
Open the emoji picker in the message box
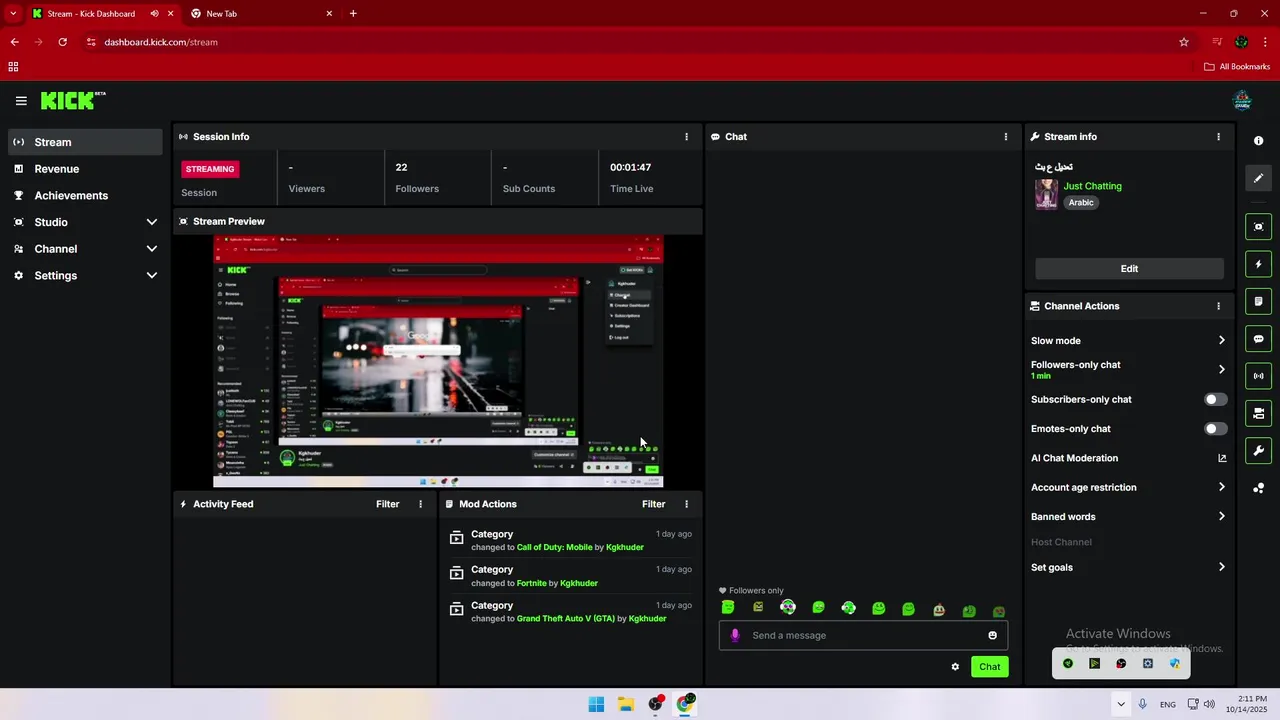point(993,635)
